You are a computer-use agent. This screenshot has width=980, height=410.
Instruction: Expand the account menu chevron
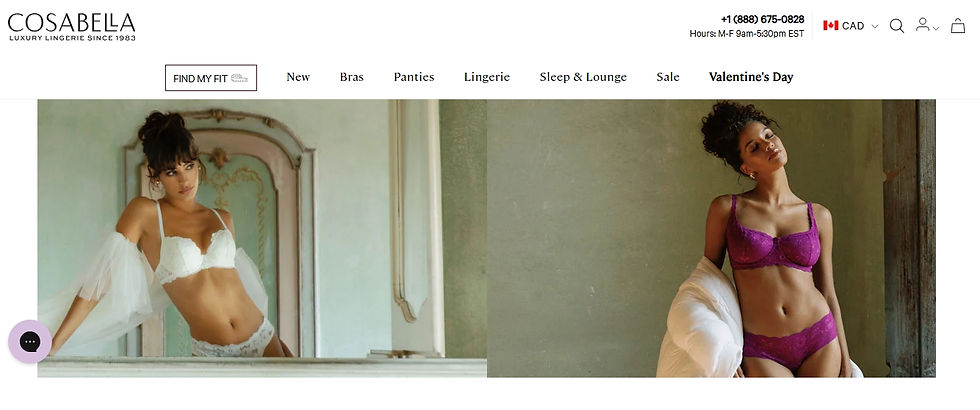tap(936, 28)
